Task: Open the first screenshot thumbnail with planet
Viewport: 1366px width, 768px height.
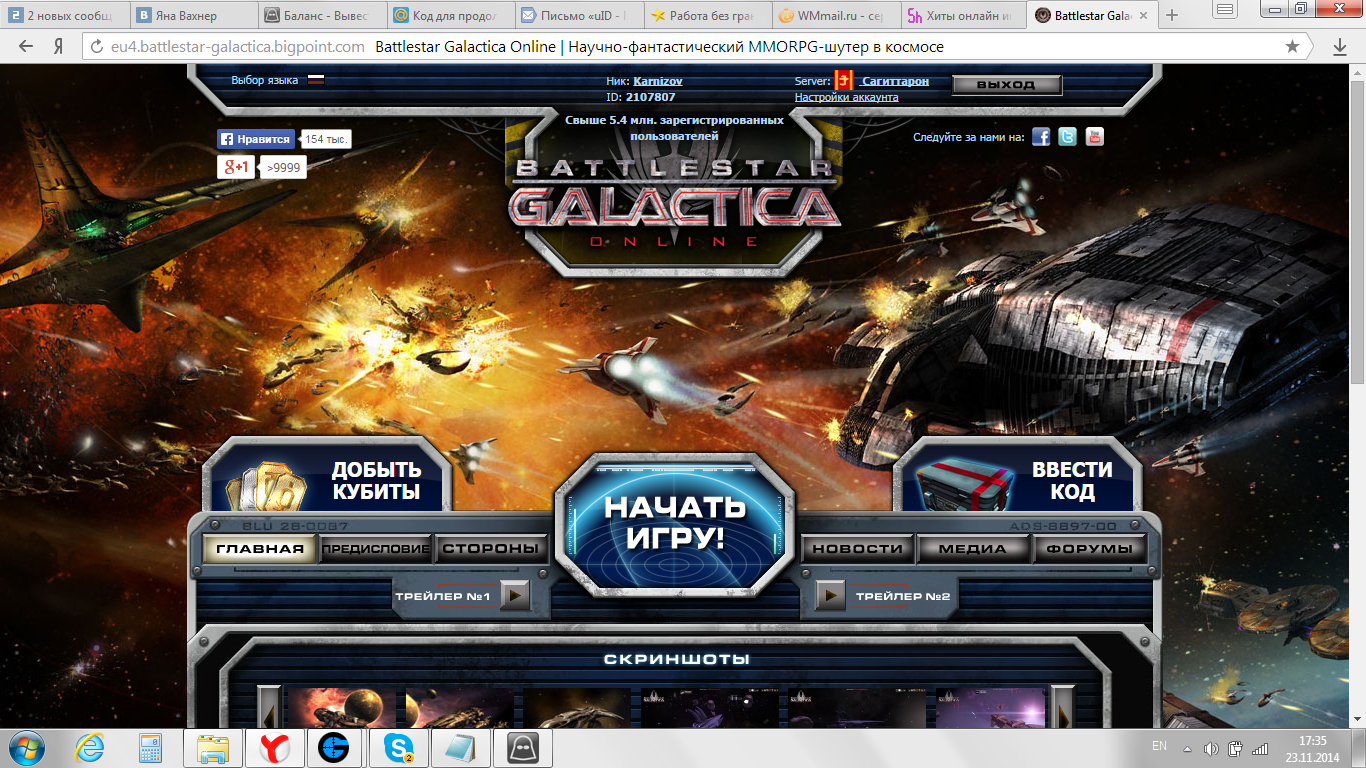Action: [341, 707]
